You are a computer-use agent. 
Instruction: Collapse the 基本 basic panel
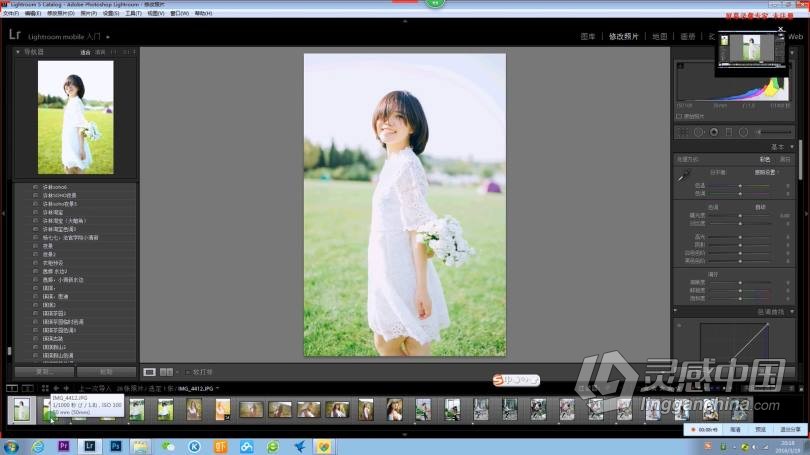click(792, 147)
